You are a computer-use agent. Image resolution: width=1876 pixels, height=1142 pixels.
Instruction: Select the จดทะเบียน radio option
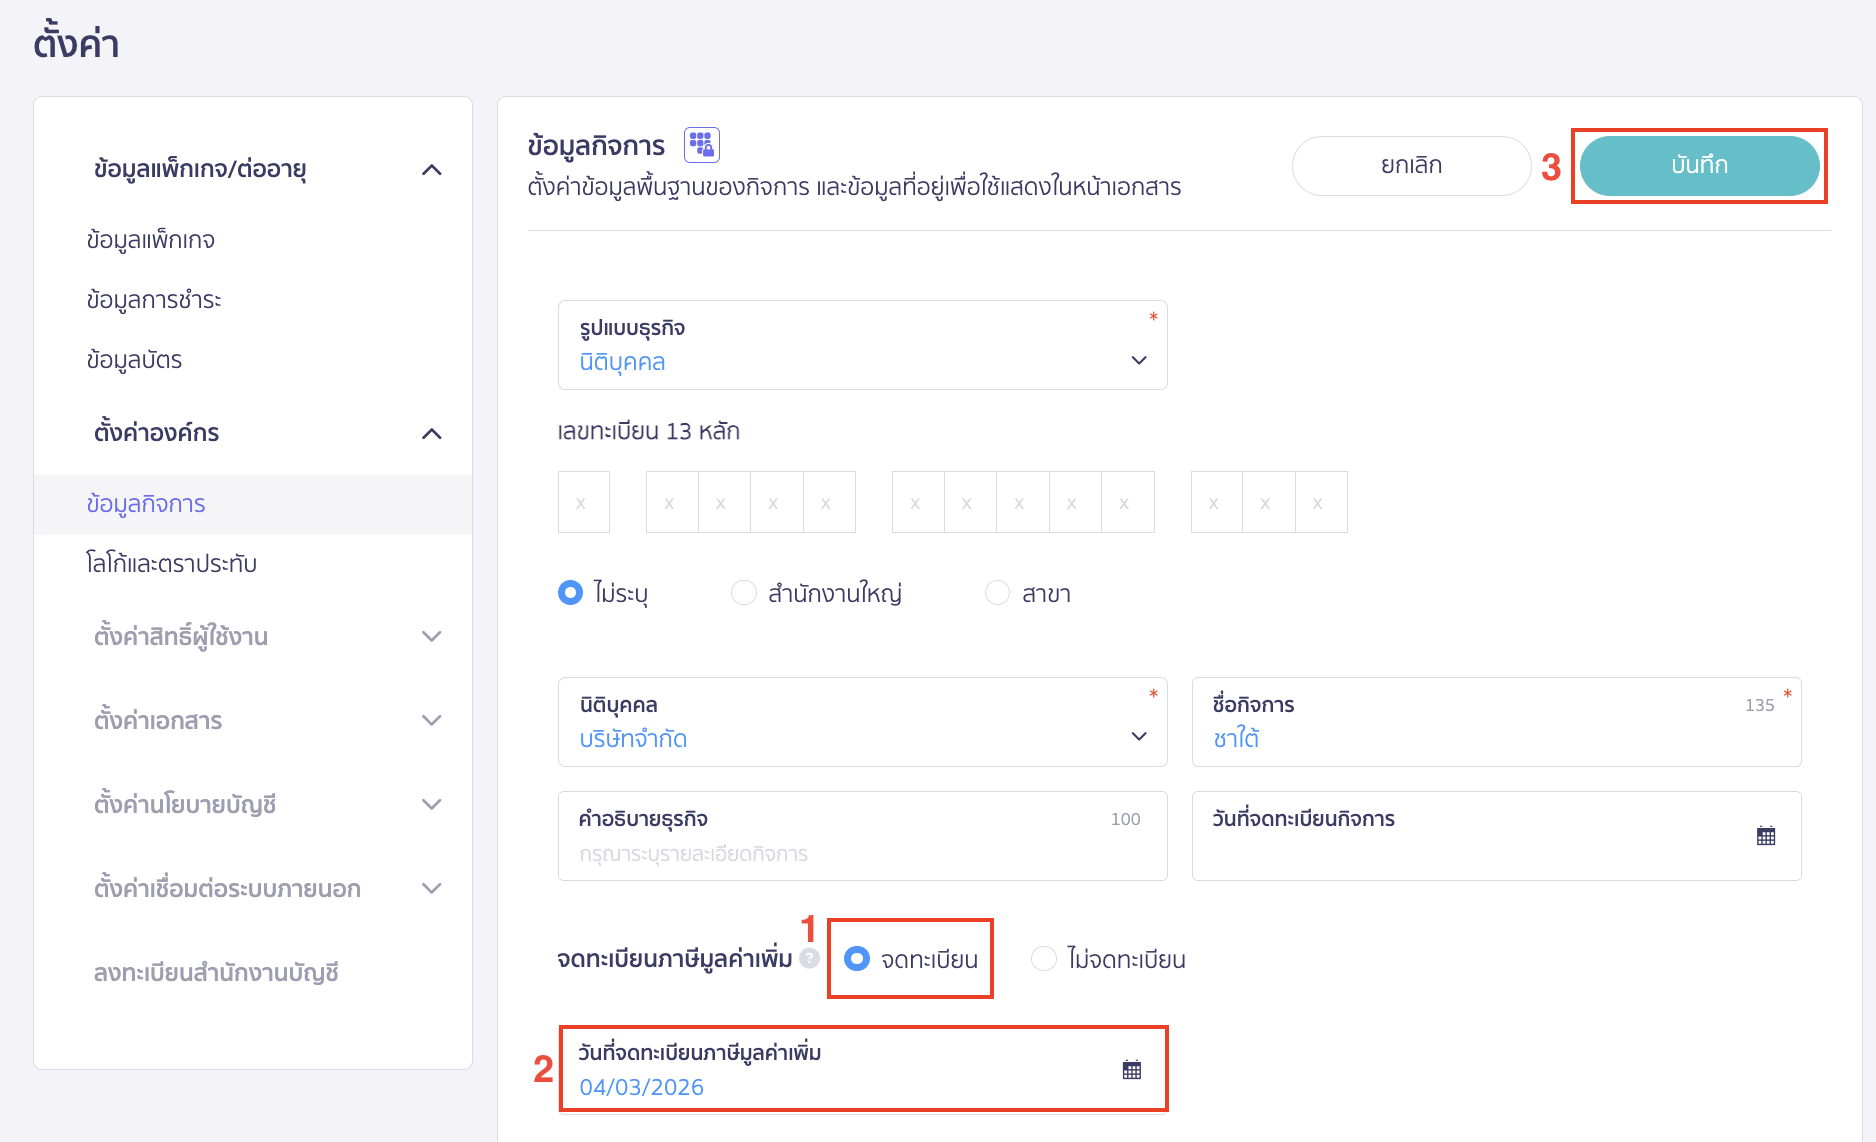click(858, 958)
